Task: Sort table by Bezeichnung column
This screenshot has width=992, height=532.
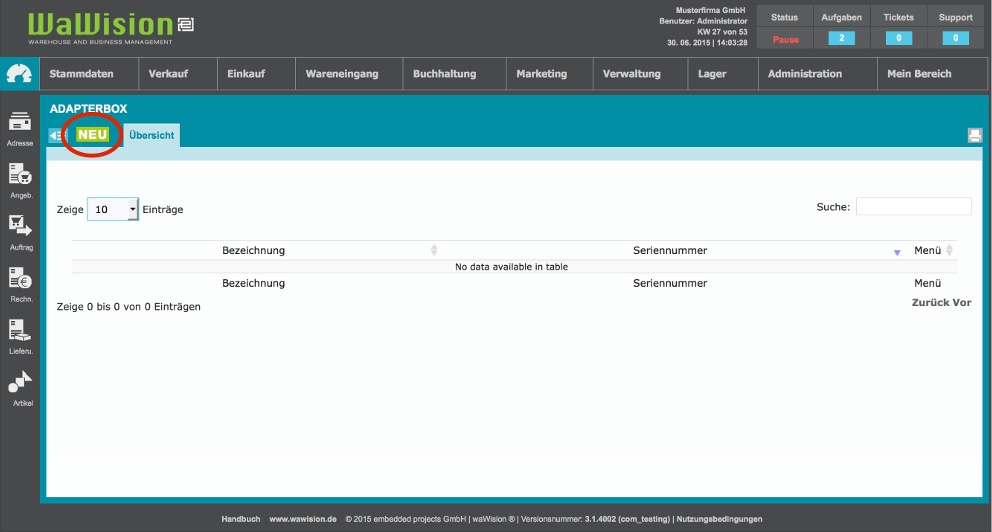Action: (254, 250)
